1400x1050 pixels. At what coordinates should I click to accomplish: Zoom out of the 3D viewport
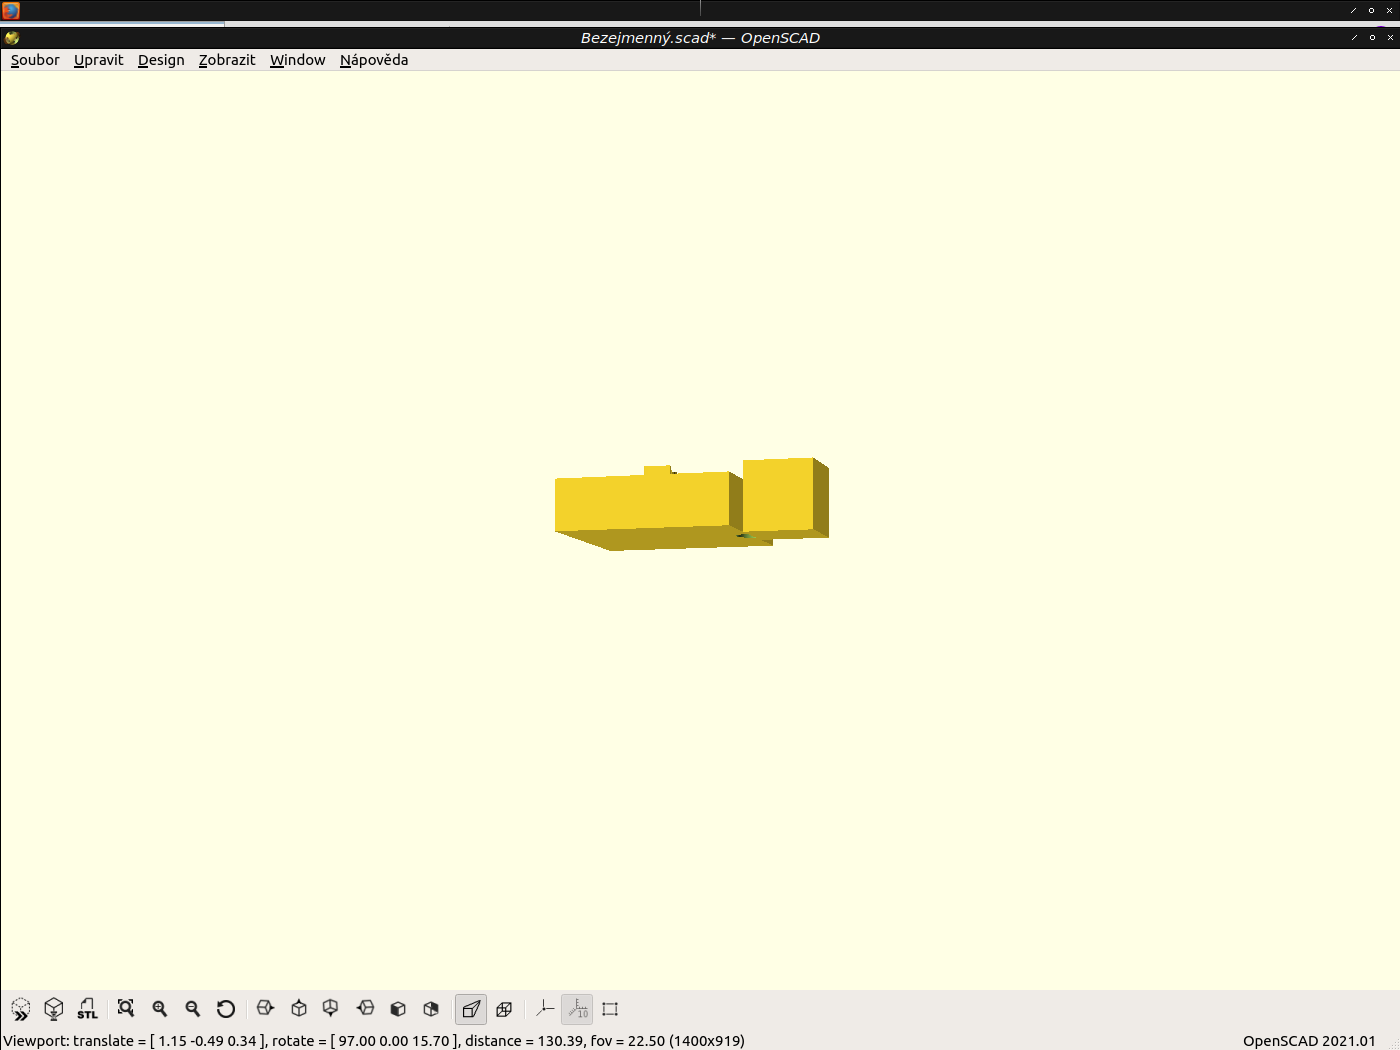click(193, 1009)
